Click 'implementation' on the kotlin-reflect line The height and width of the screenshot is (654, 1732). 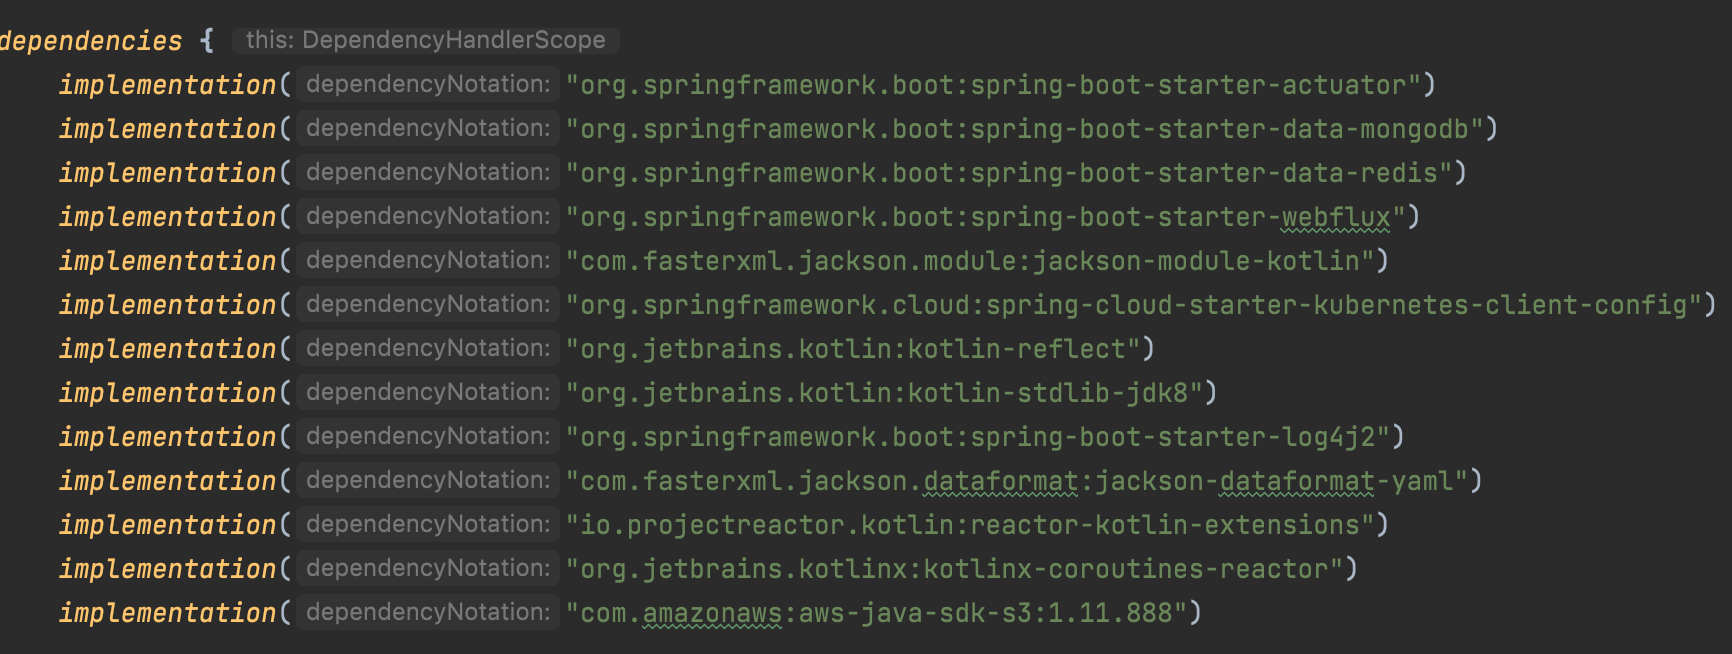click(x=168, y=349)
